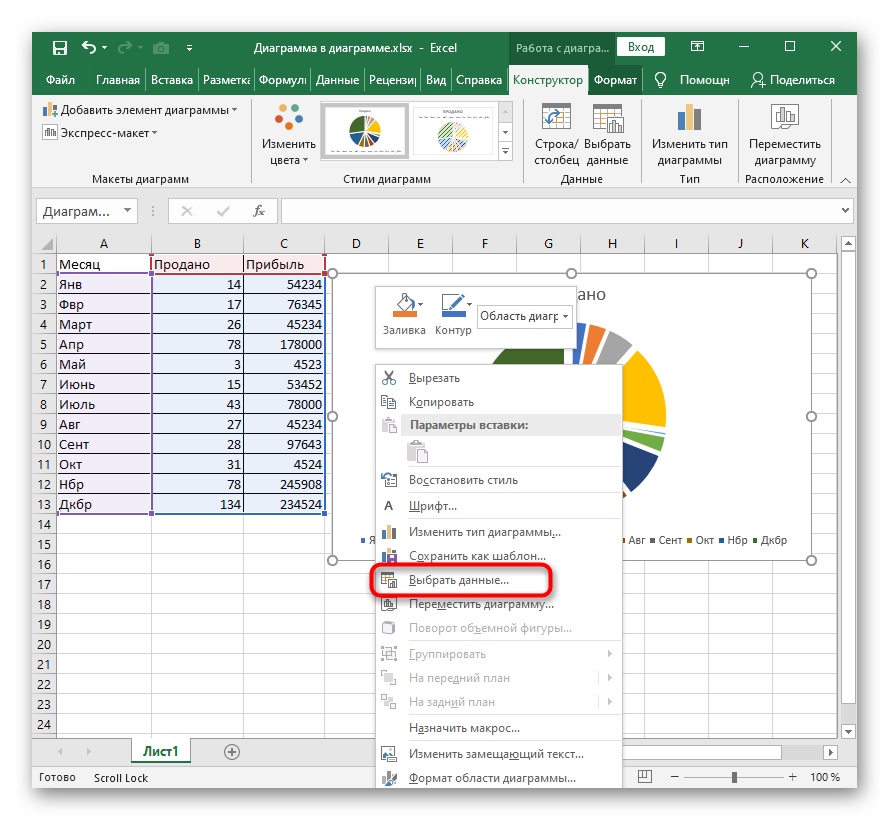Click the Вход sign-in button
889x820 pixels.
(641, 47)
